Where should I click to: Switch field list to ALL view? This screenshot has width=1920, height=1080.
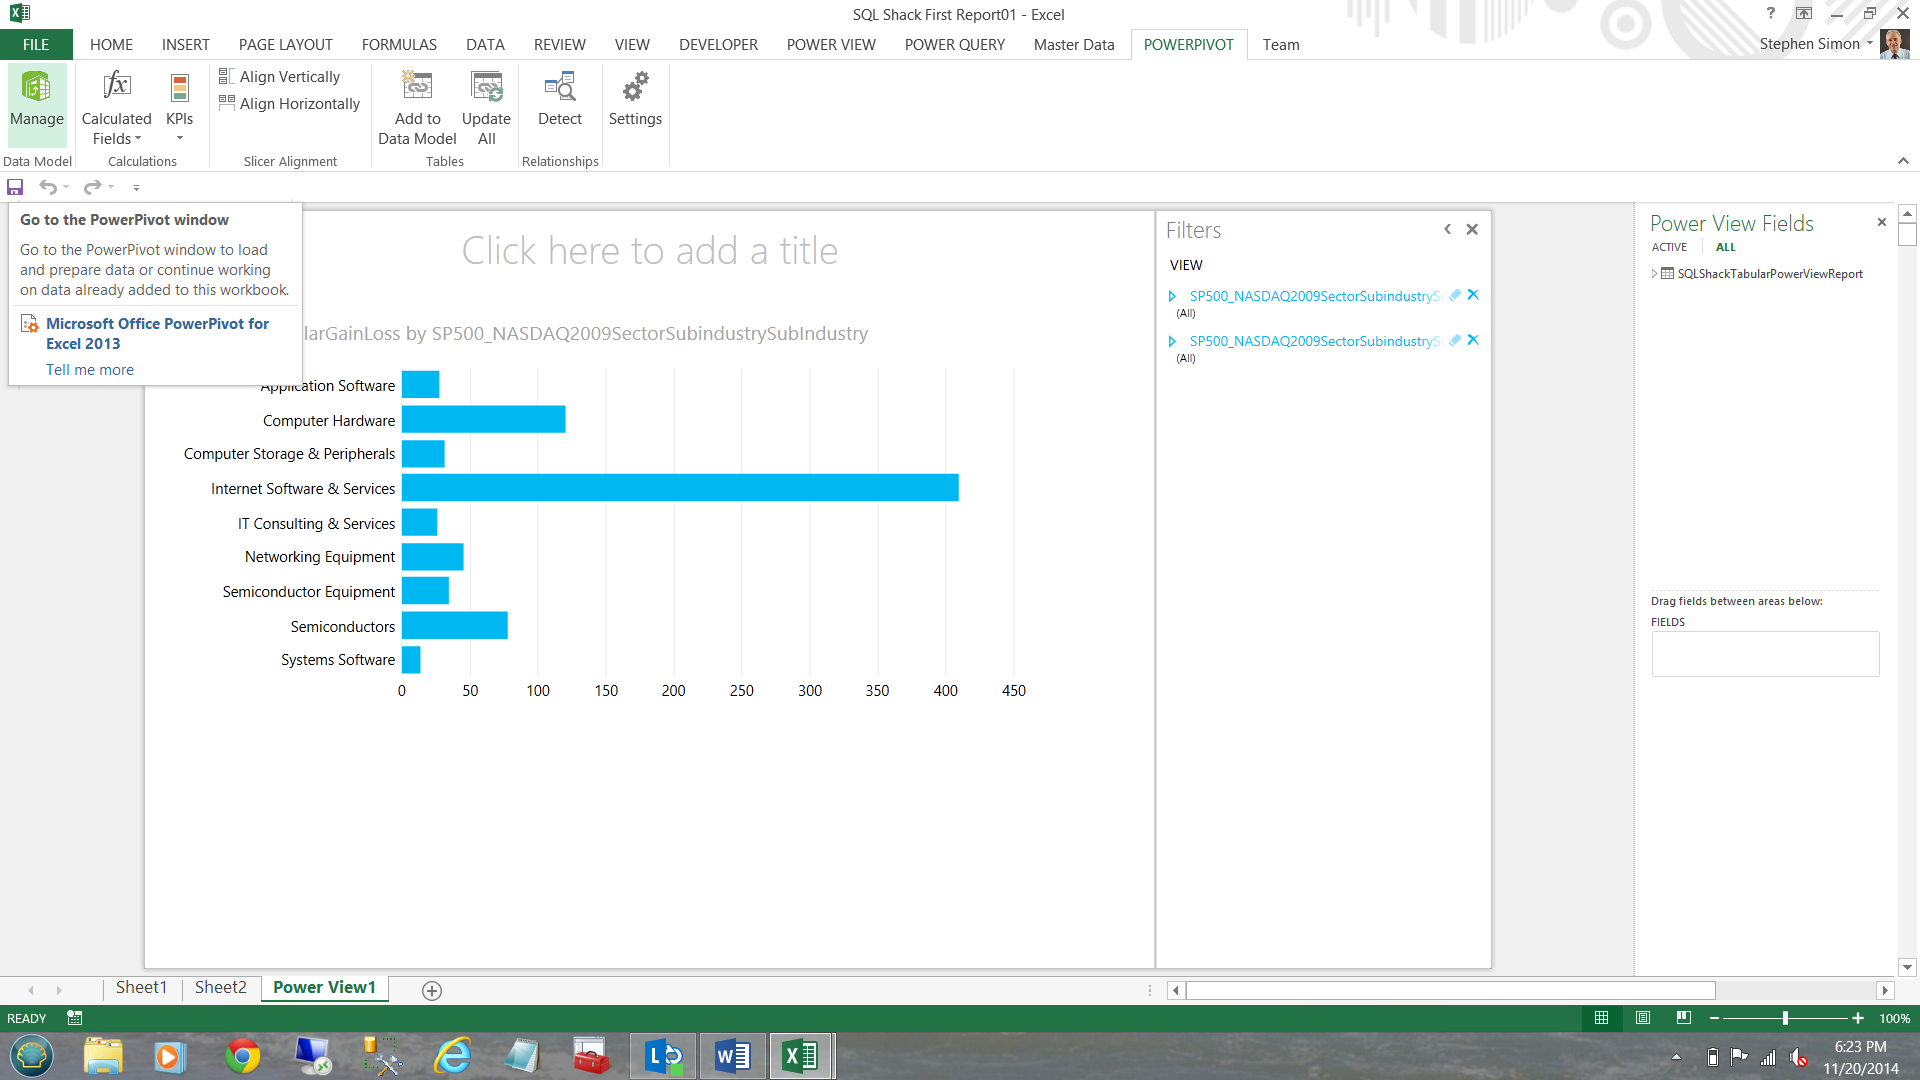(1726, 247)
